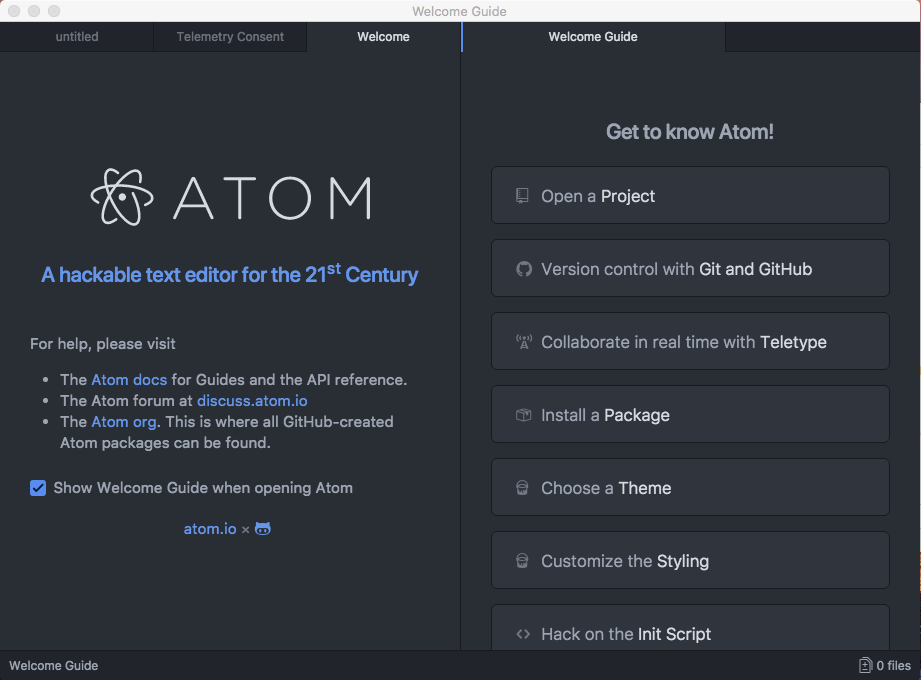Click the 0 files Git status indicator

click(x=885, y=666)
